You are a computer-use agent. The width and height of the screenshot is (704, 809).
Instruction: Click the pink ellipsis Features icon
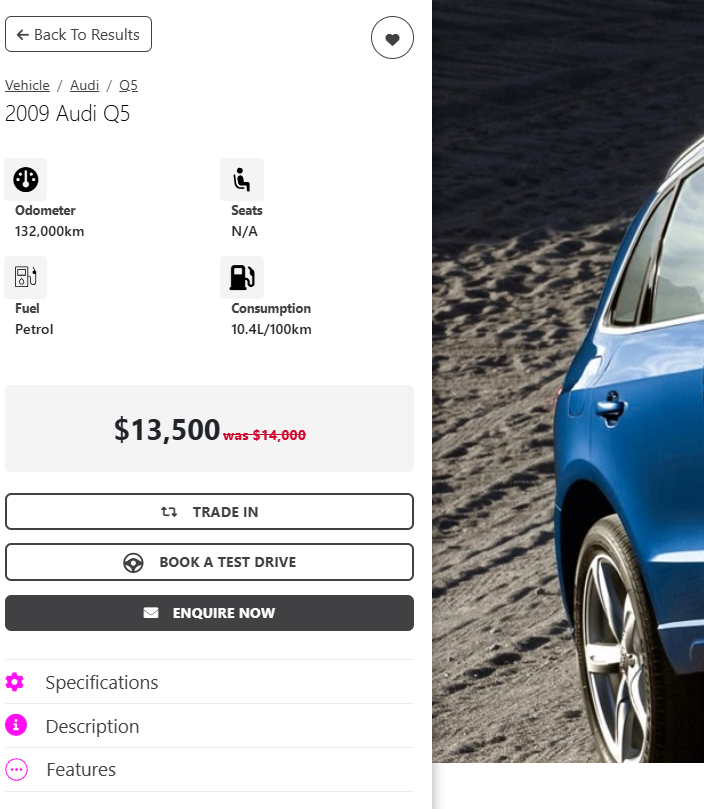point(17,770)
